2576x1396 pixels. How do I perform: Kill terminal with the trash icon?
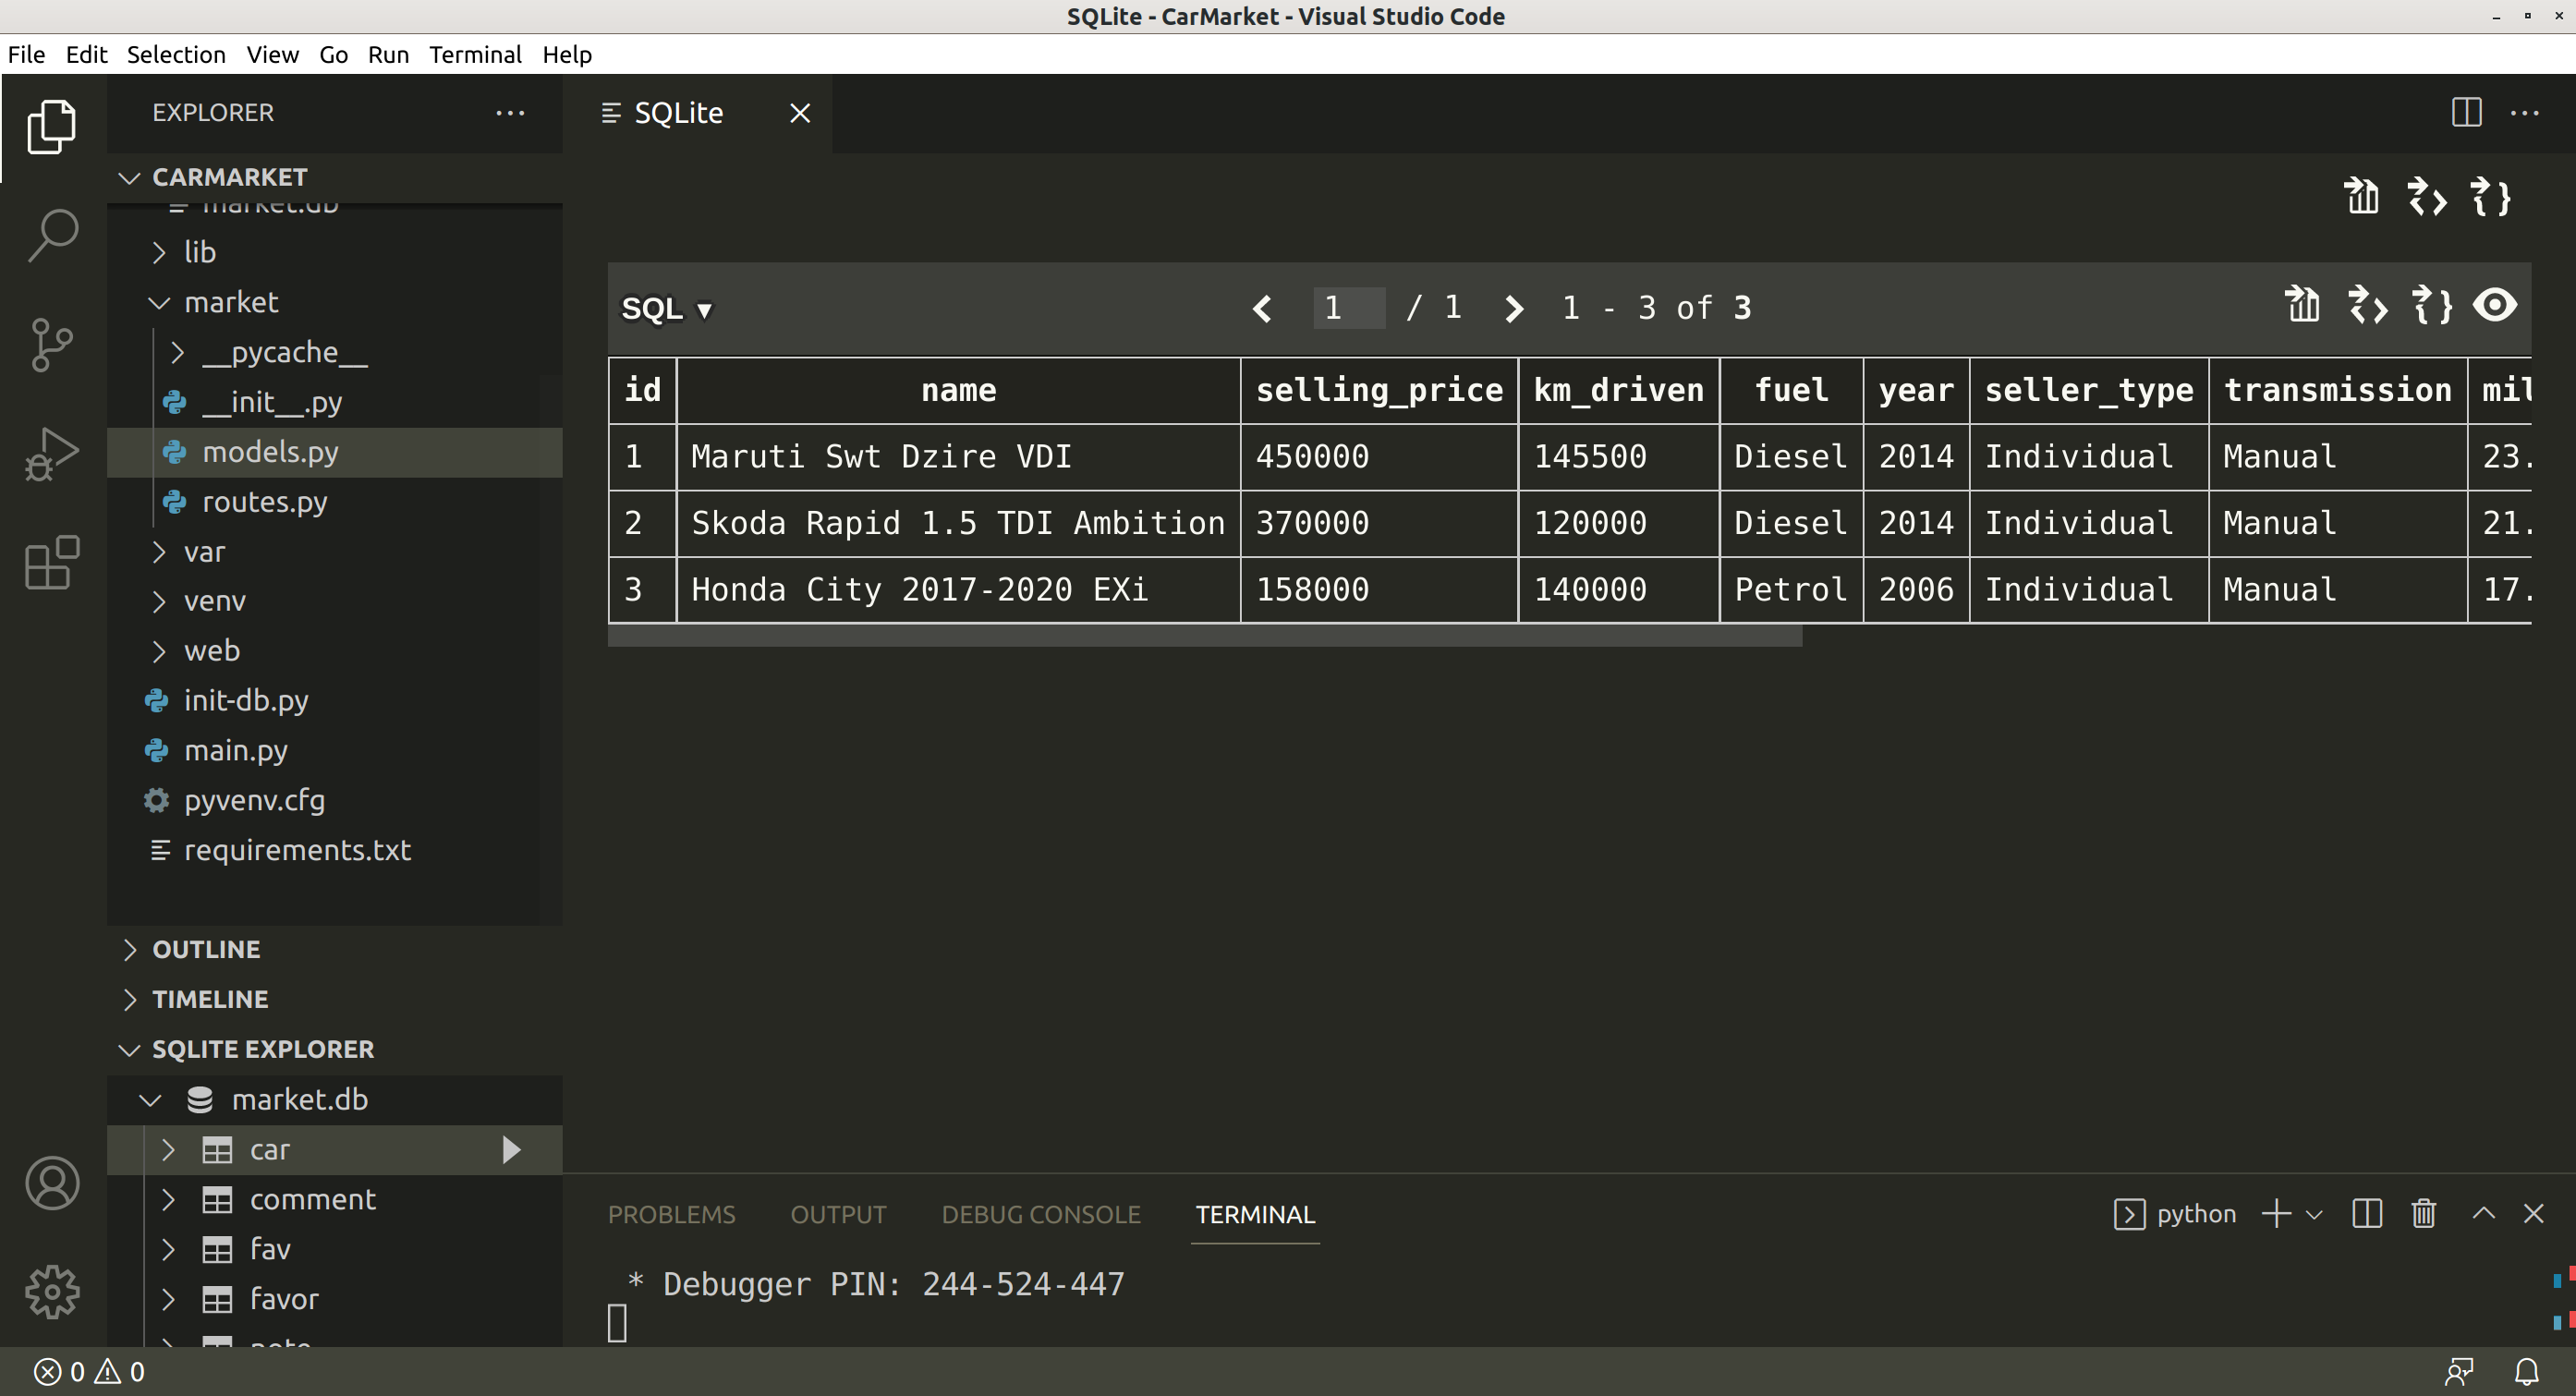[x=2423, y=1214]
